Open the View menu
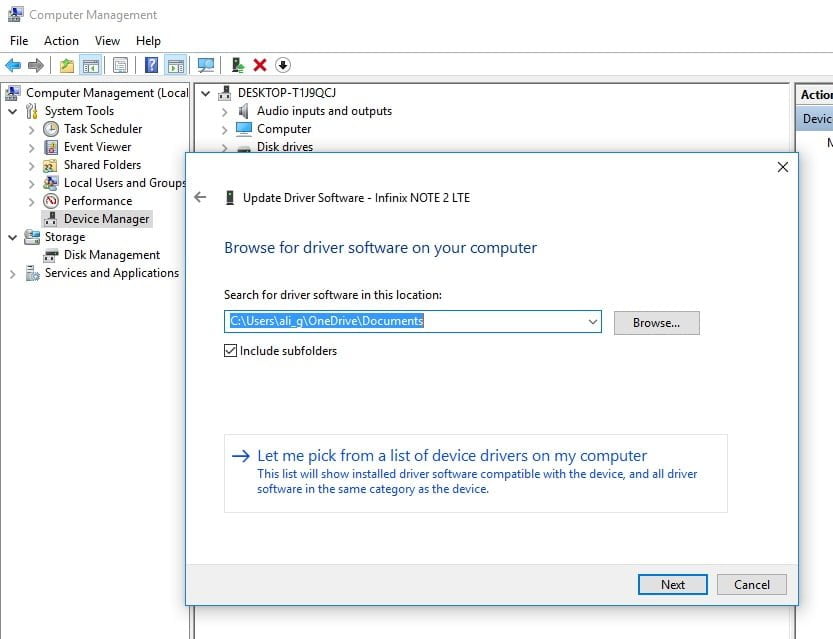 click(x=107, y=41)
